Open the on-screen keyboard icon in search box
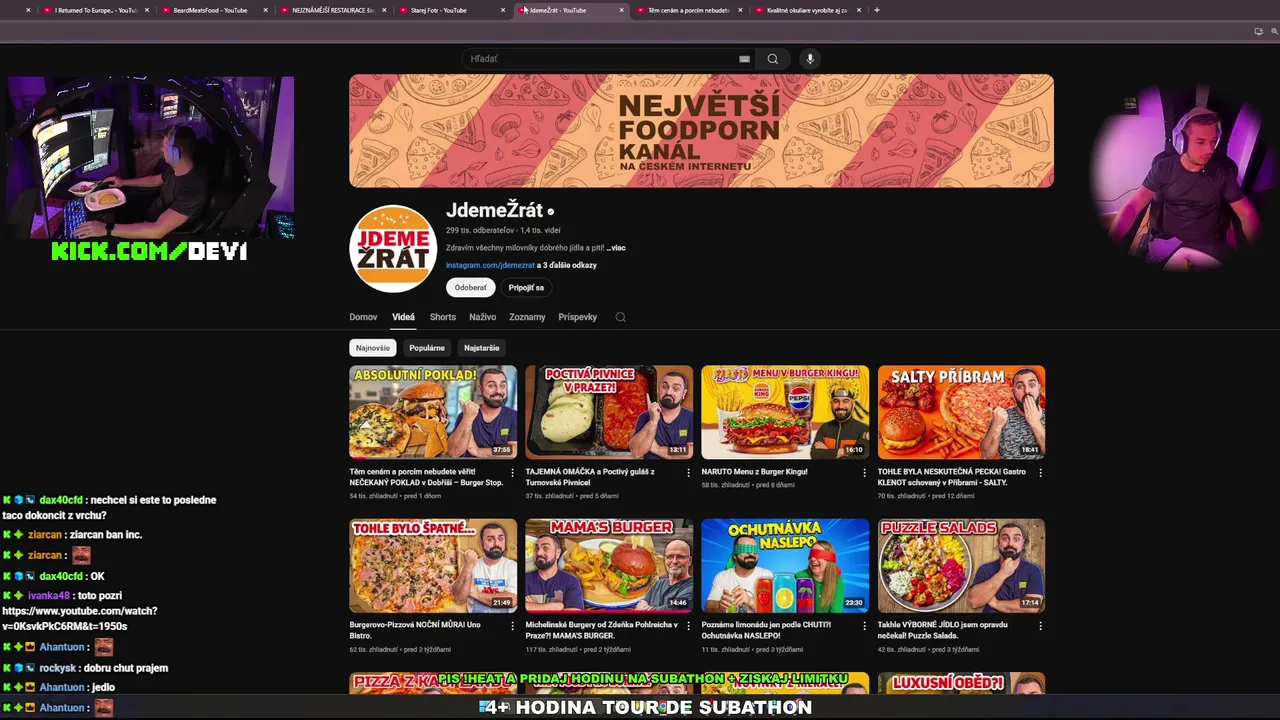Image resolution: width=1280 pixels, height=720 pixels. click(x=744, y=59)
